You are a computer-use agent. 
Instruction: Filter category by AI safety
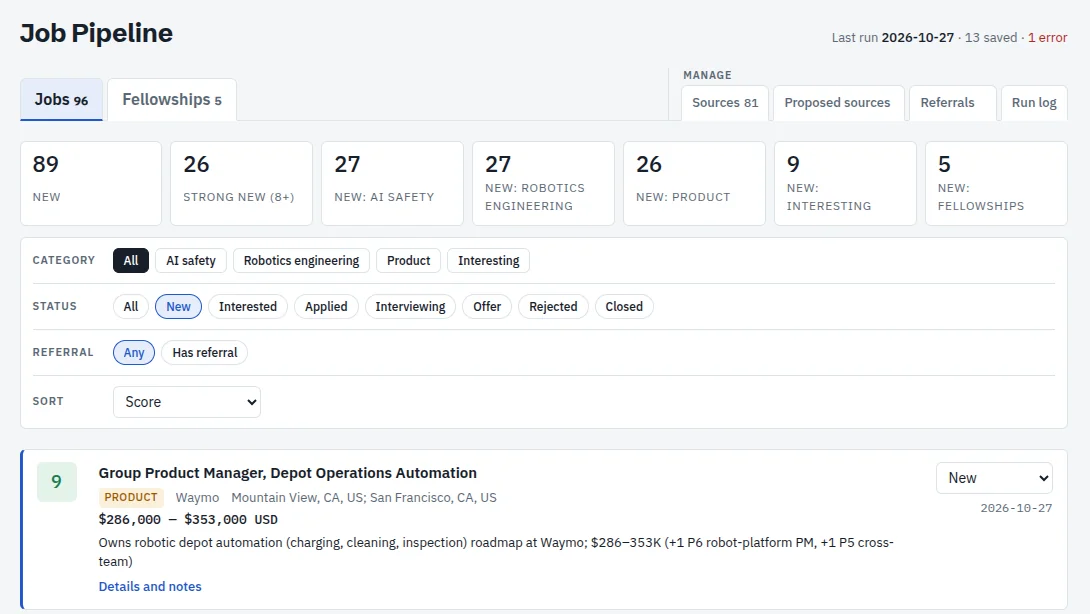click(190, 261)
